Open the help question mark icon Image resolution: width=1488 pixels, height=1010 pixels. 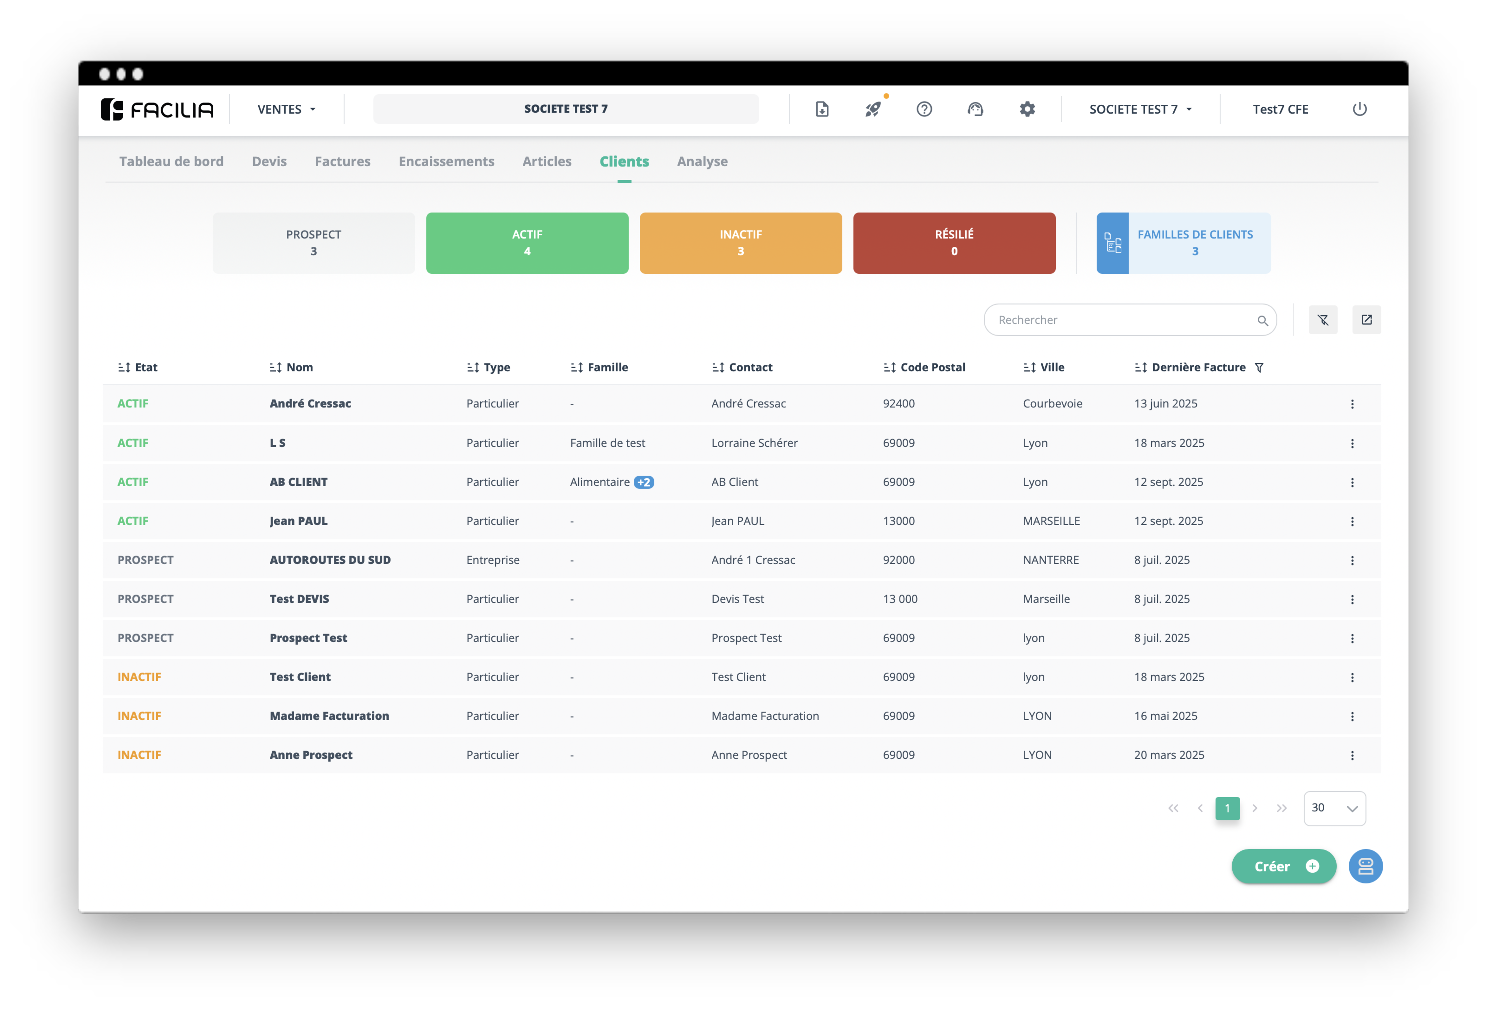pos(924,109)
